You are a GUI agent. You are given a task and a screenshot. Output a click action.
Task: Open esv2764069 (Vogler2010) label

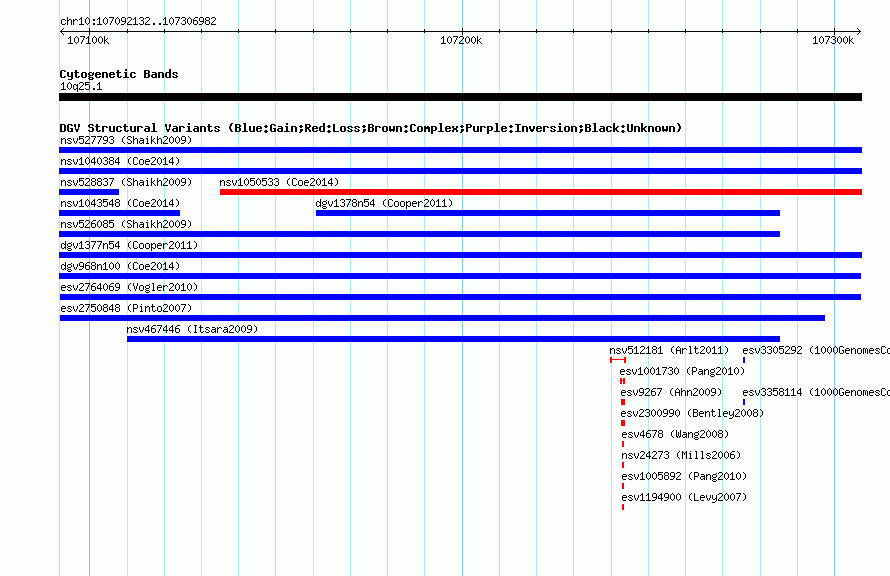[x=129, y=287]
